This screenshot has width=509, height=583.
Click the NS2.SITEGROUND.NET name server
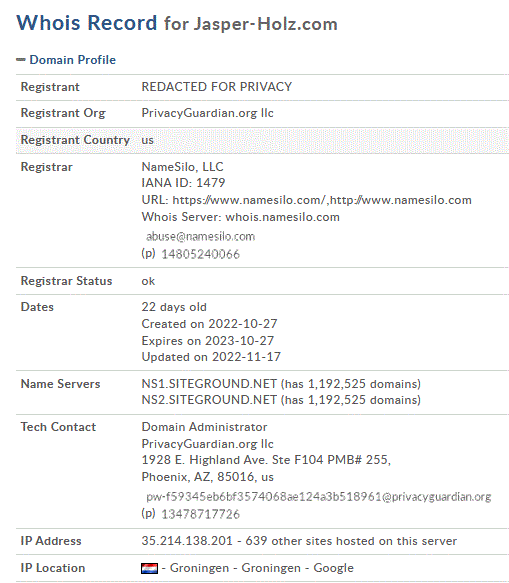209,400
